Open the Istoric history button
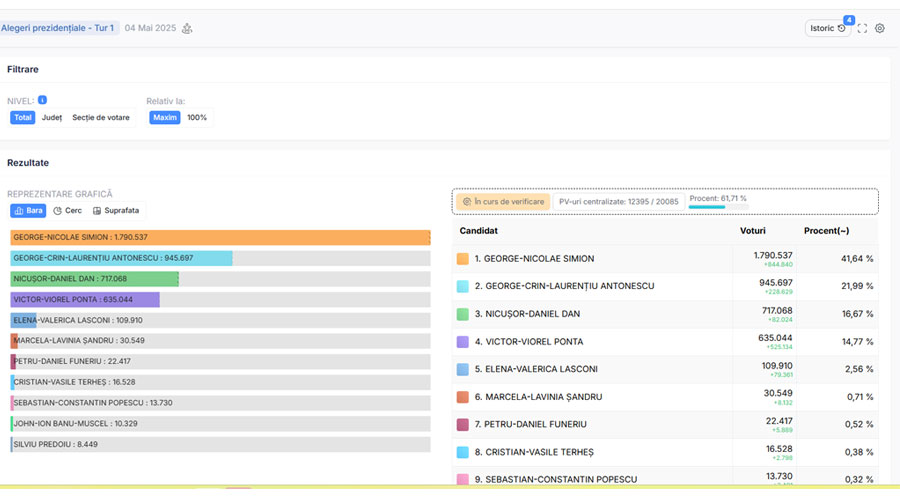This screenshot has height=500, width=900. tap(827, 28)
